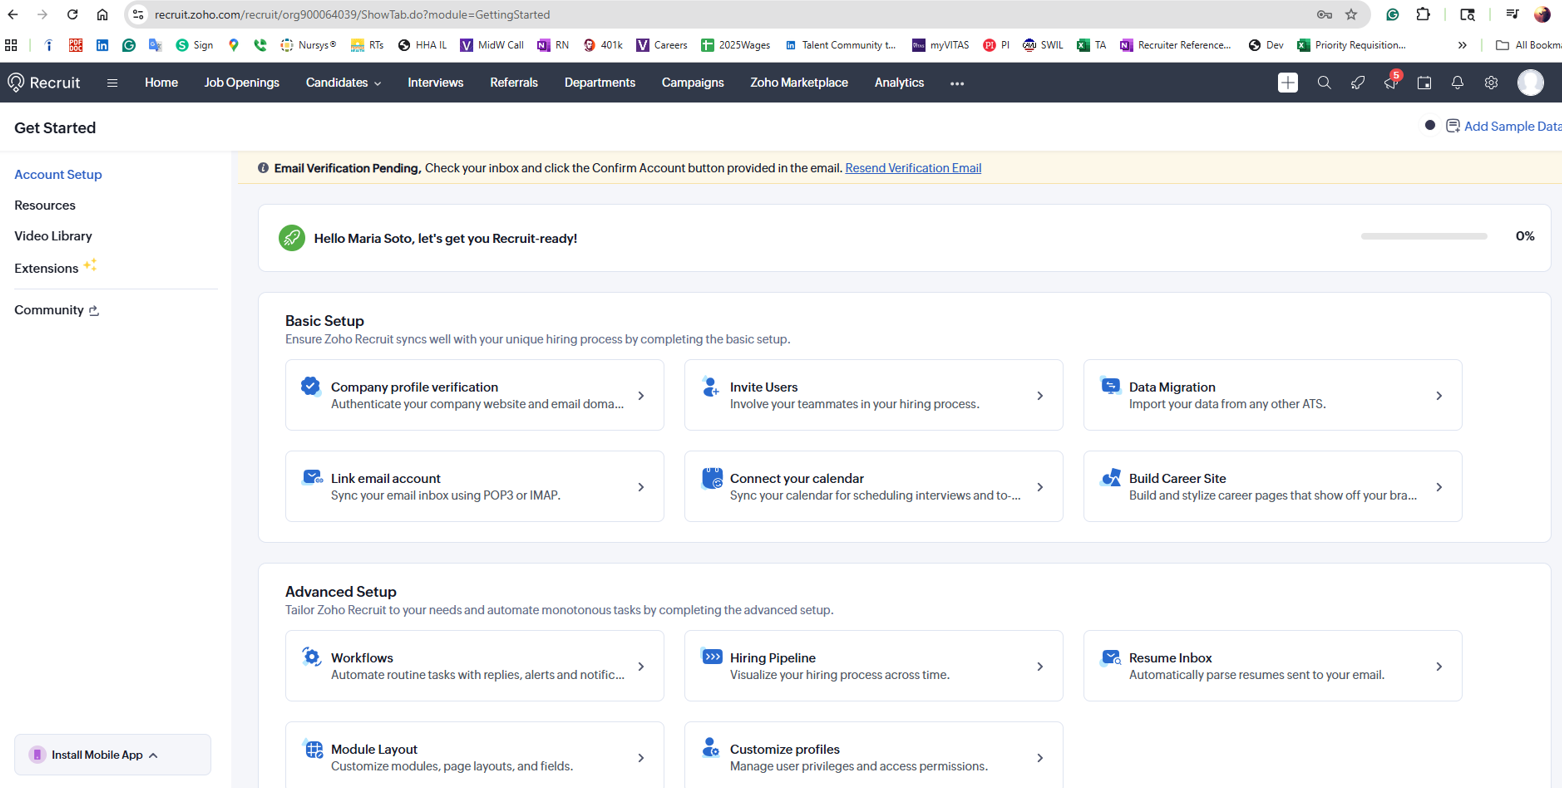Image resolution: width=1562 pixels, height=788 pixels.
Task: Click the Connect your calendar icon
Action: coord(712,478)
